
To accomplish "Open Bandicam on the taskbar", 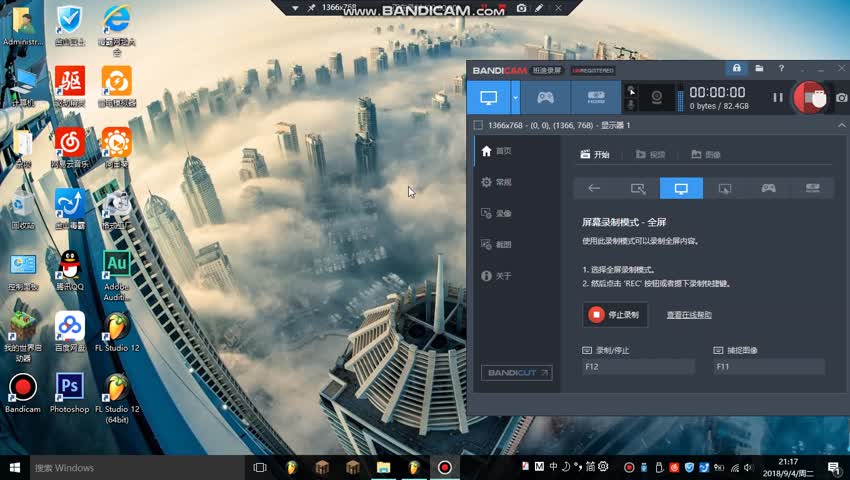I will (x=445, y=468).
